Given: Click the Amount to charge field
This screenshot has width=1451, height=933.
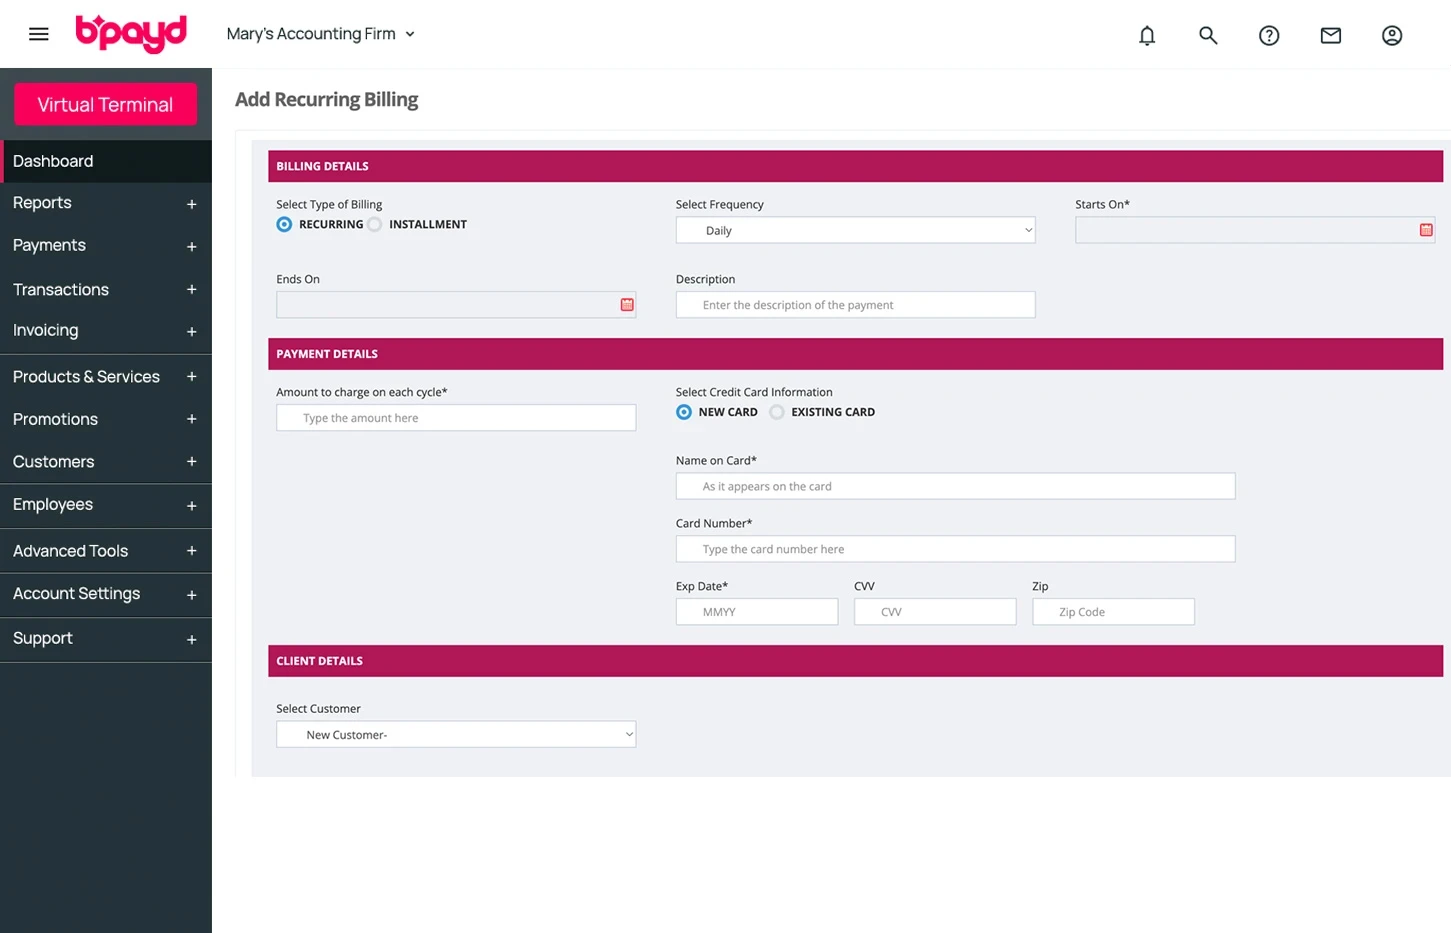Looking at the screenshot, I should pyautogui.click(x=456, y=418).
